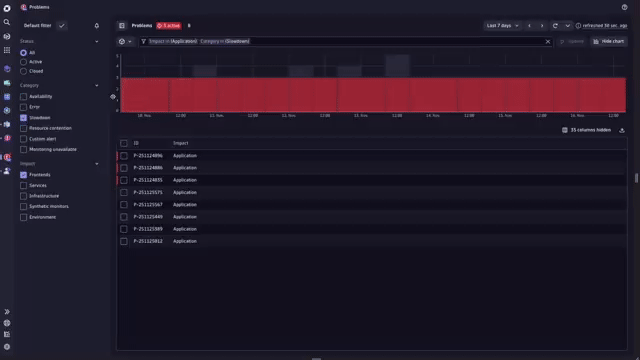Open problem P-251124835
The width and height of the screenshot is (640, 360).
coord(148,180)
